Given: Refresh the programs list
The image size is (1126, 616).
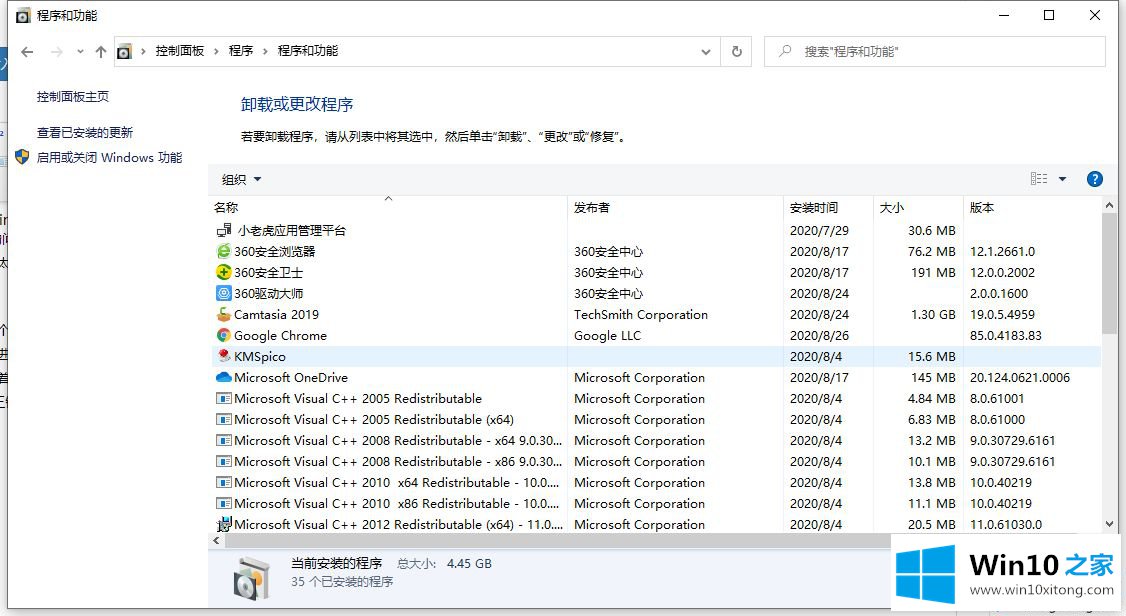Looking at the screenshot, I should (737, 51).
